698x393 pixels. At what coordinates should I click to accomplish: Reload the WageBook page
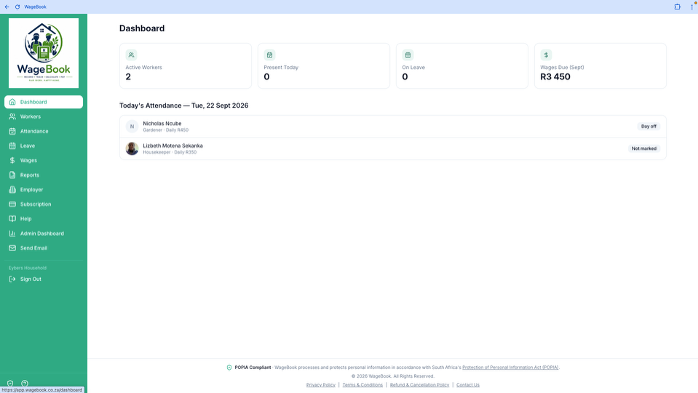click(x=17, y=7)
